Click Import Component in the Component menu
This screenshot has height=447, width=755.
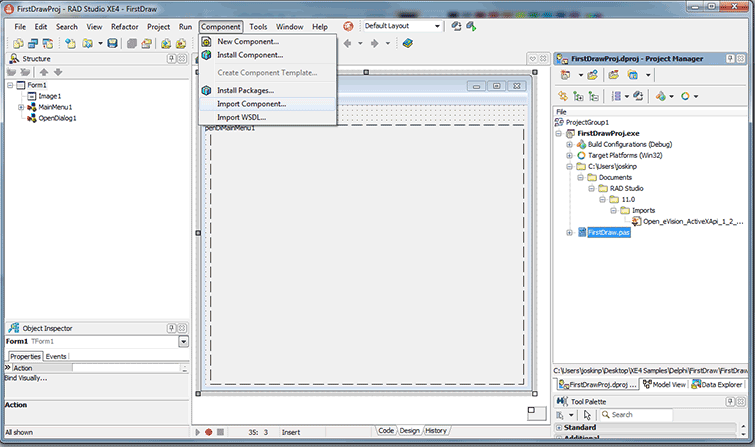coord(251,104)
